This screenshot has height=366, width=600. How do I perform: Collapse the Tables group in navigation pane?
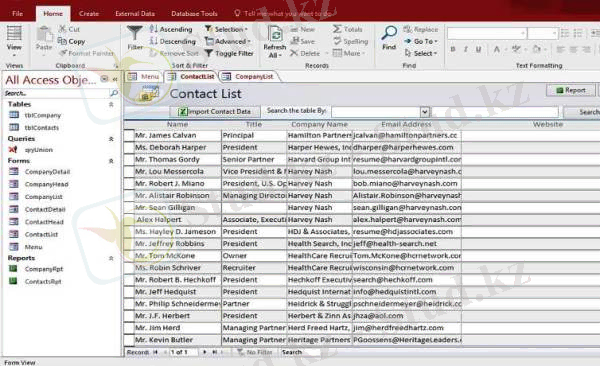[111, 104]
